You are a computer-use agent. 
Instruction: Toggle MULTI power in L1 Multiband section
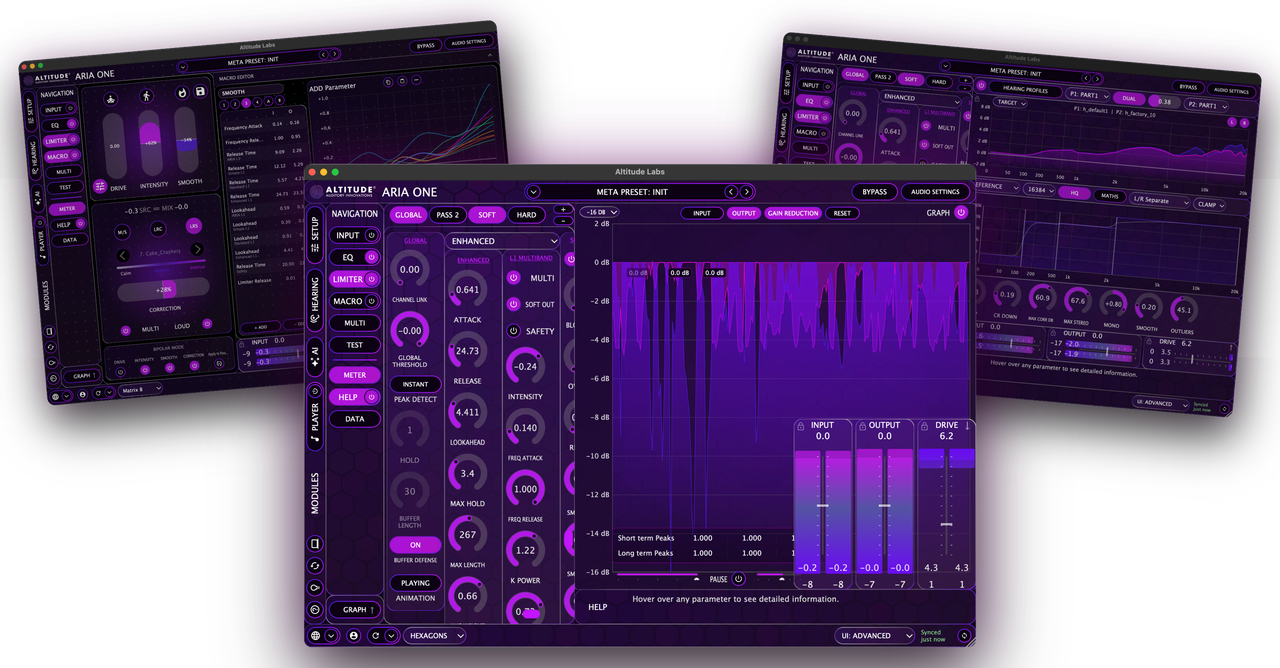click(x=514, y=279)
